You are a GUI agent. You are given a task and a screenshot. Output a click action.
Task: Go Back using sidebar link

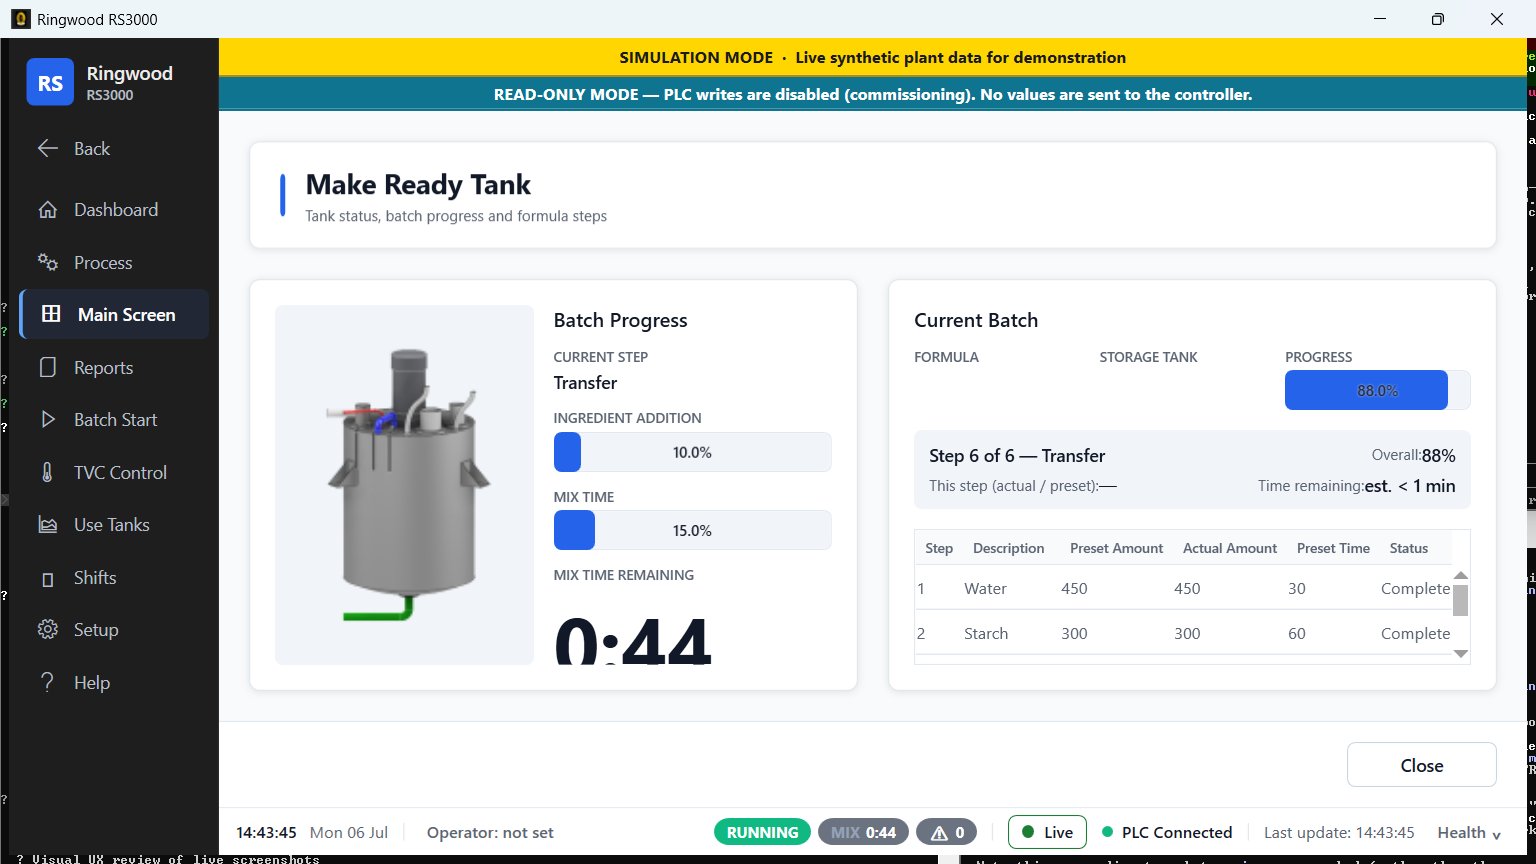(114, 148)
